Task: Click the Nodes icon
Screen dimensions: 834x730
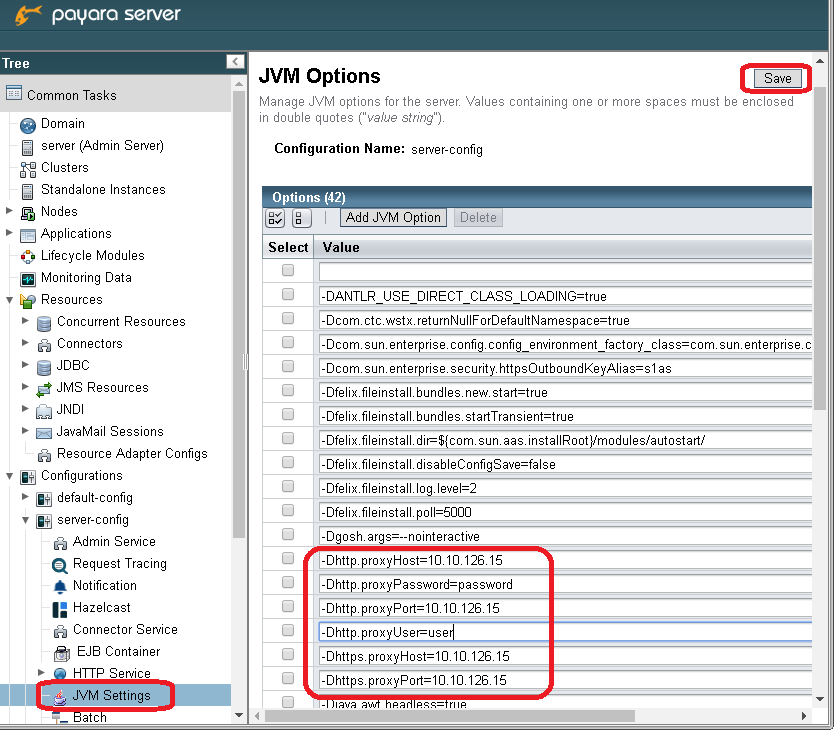Action: point(28,213)
